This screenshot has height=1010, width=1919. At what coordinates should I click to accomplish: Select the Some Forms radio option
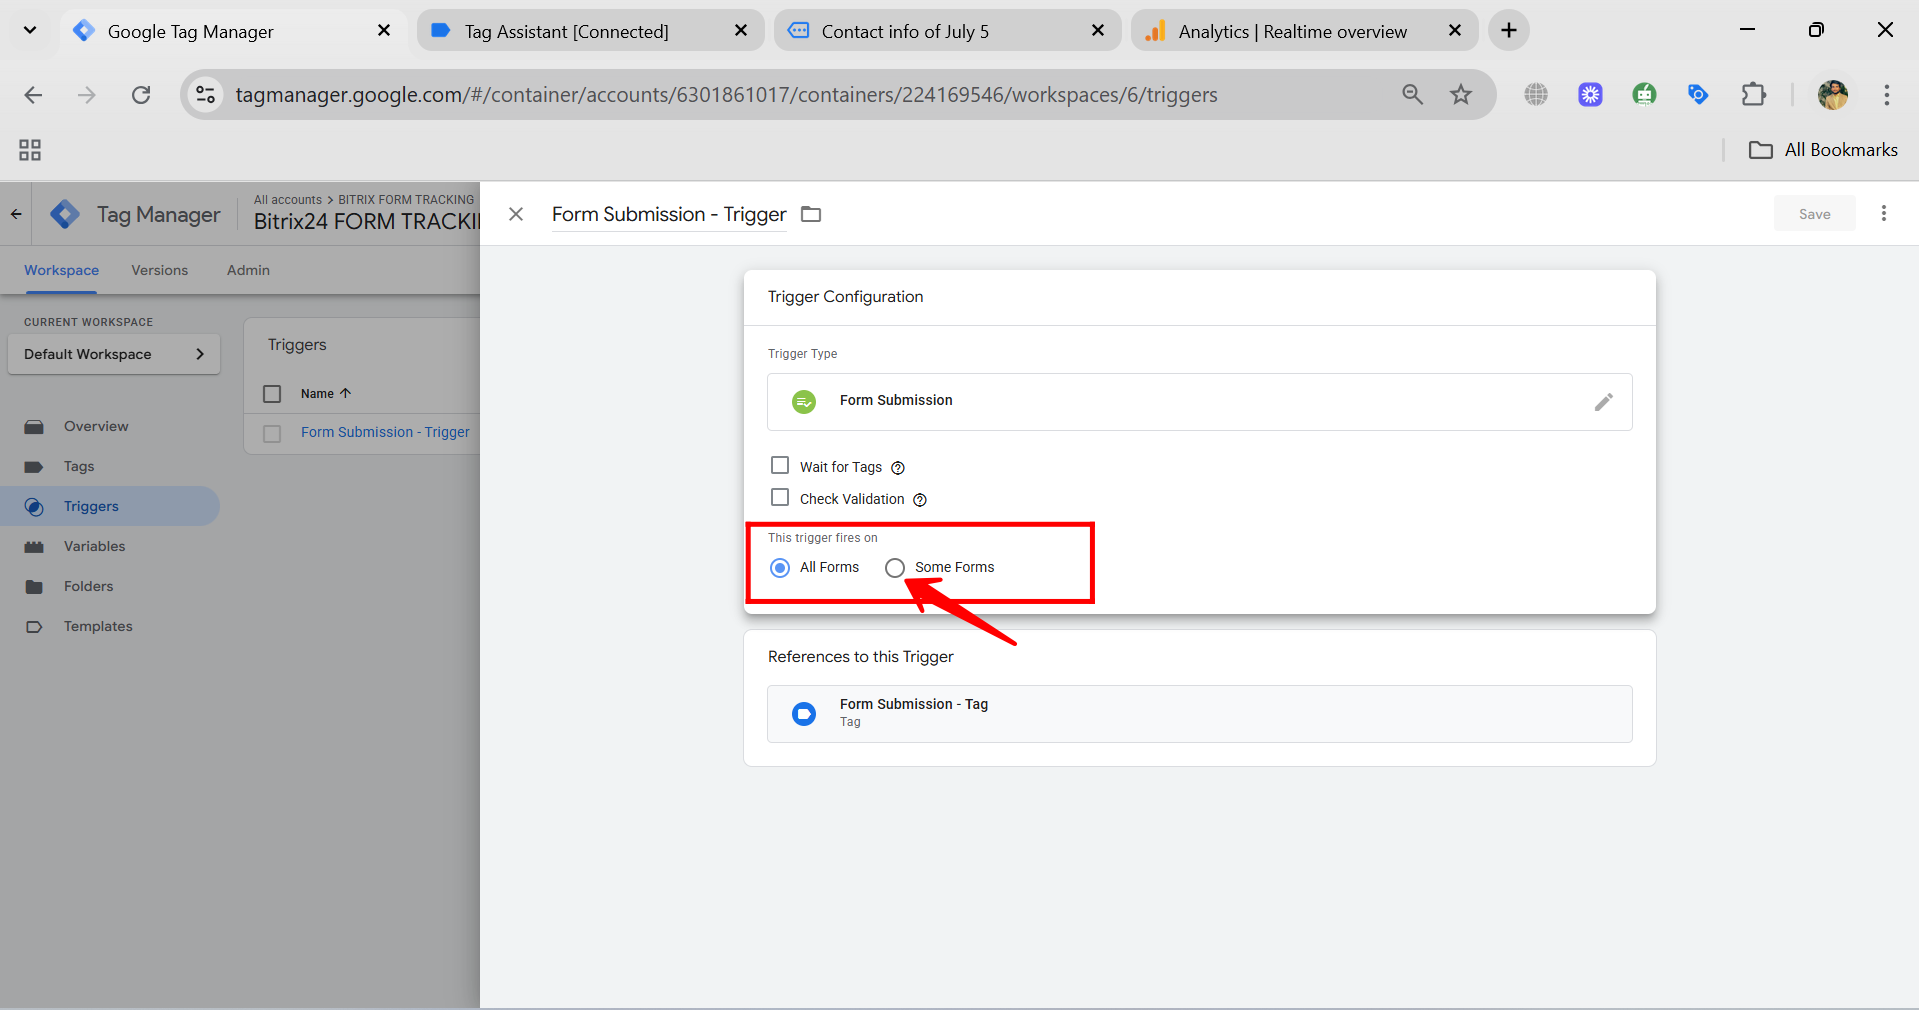pyautogui.click(x=894, y=568)
